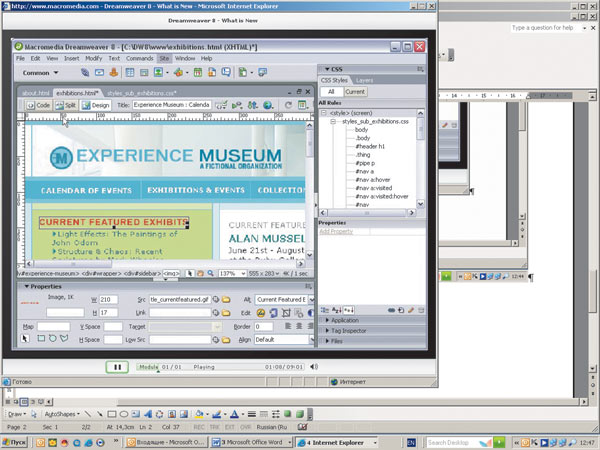600x450 pixels.
Task: Select the Polygon Hotspot tool
Action: tap(64, 338)
